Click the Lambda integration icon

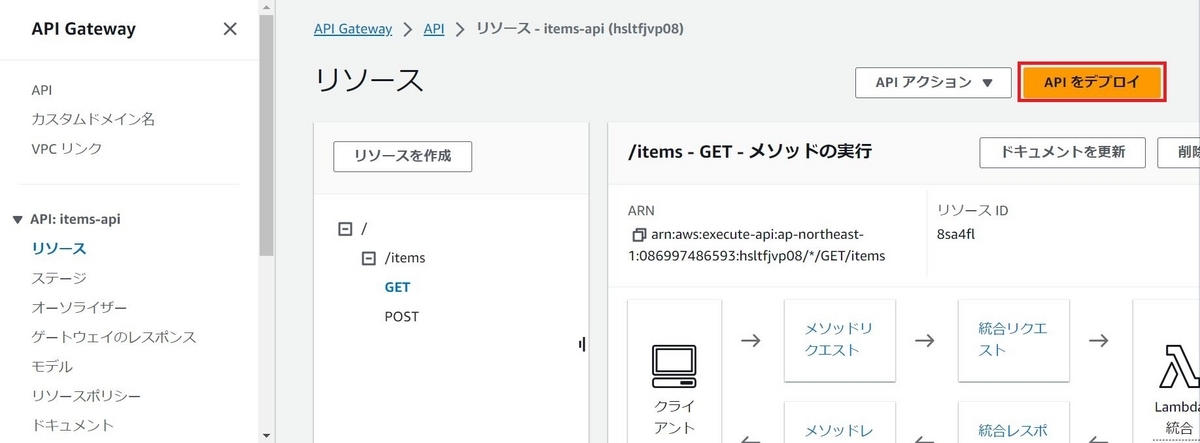pos(1178,367)
